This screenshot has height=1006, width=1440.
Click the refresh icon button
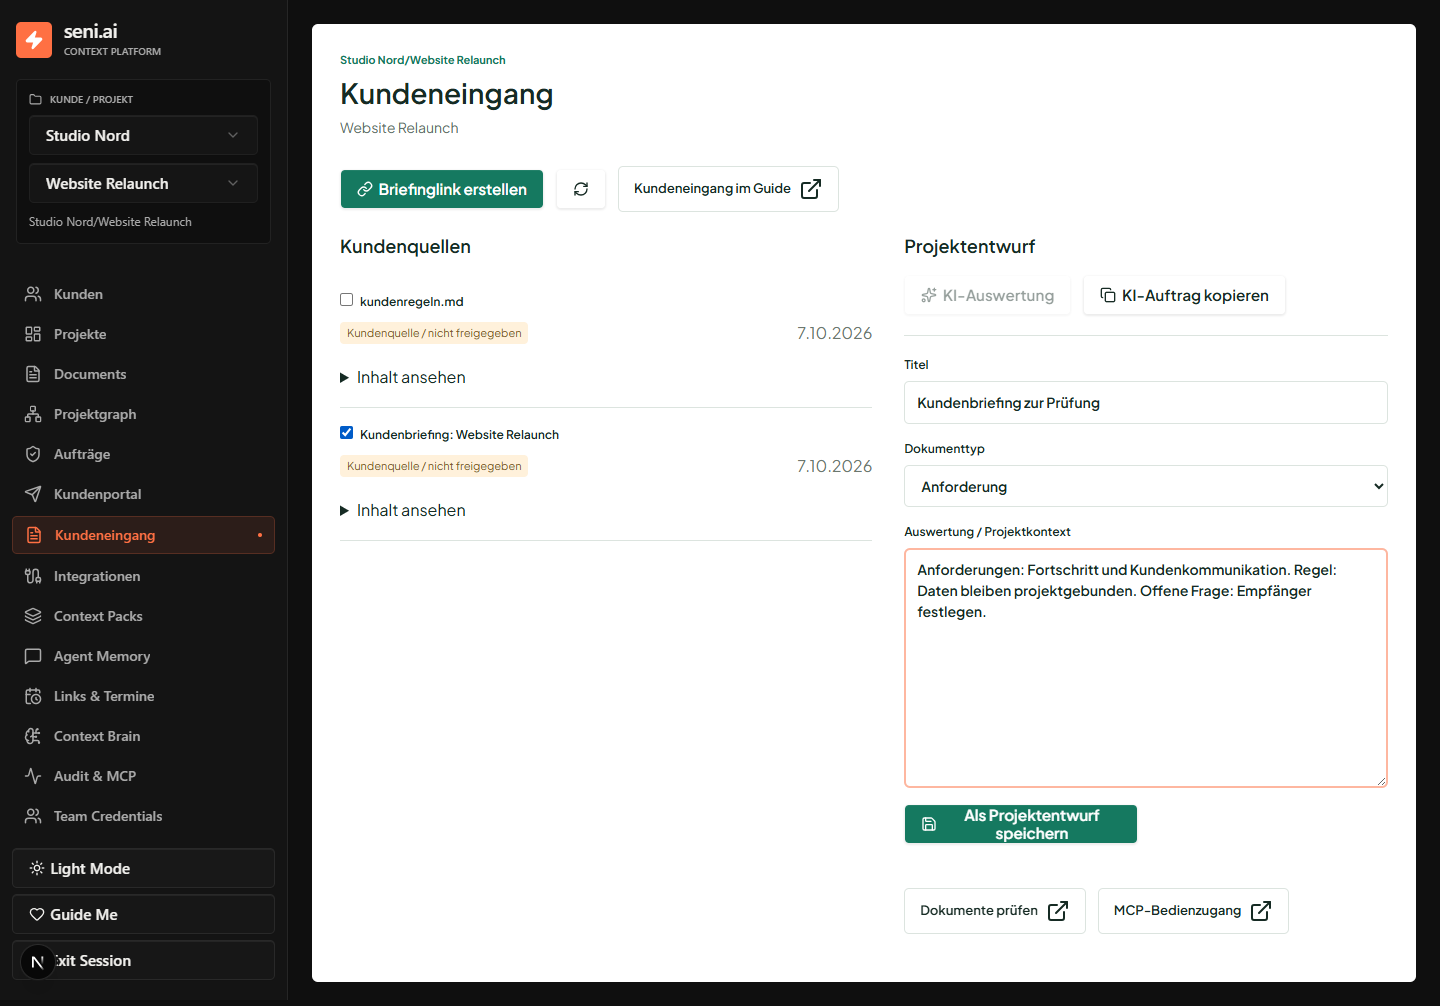pyautogui.click(x=581, y=189)
